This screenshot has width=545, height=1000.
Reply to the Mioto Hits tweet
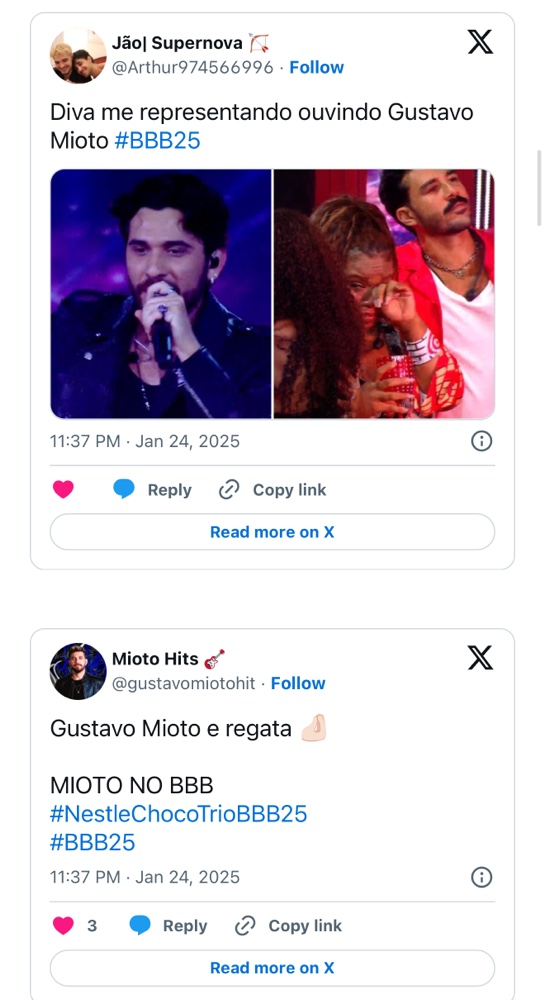point(168,925)
